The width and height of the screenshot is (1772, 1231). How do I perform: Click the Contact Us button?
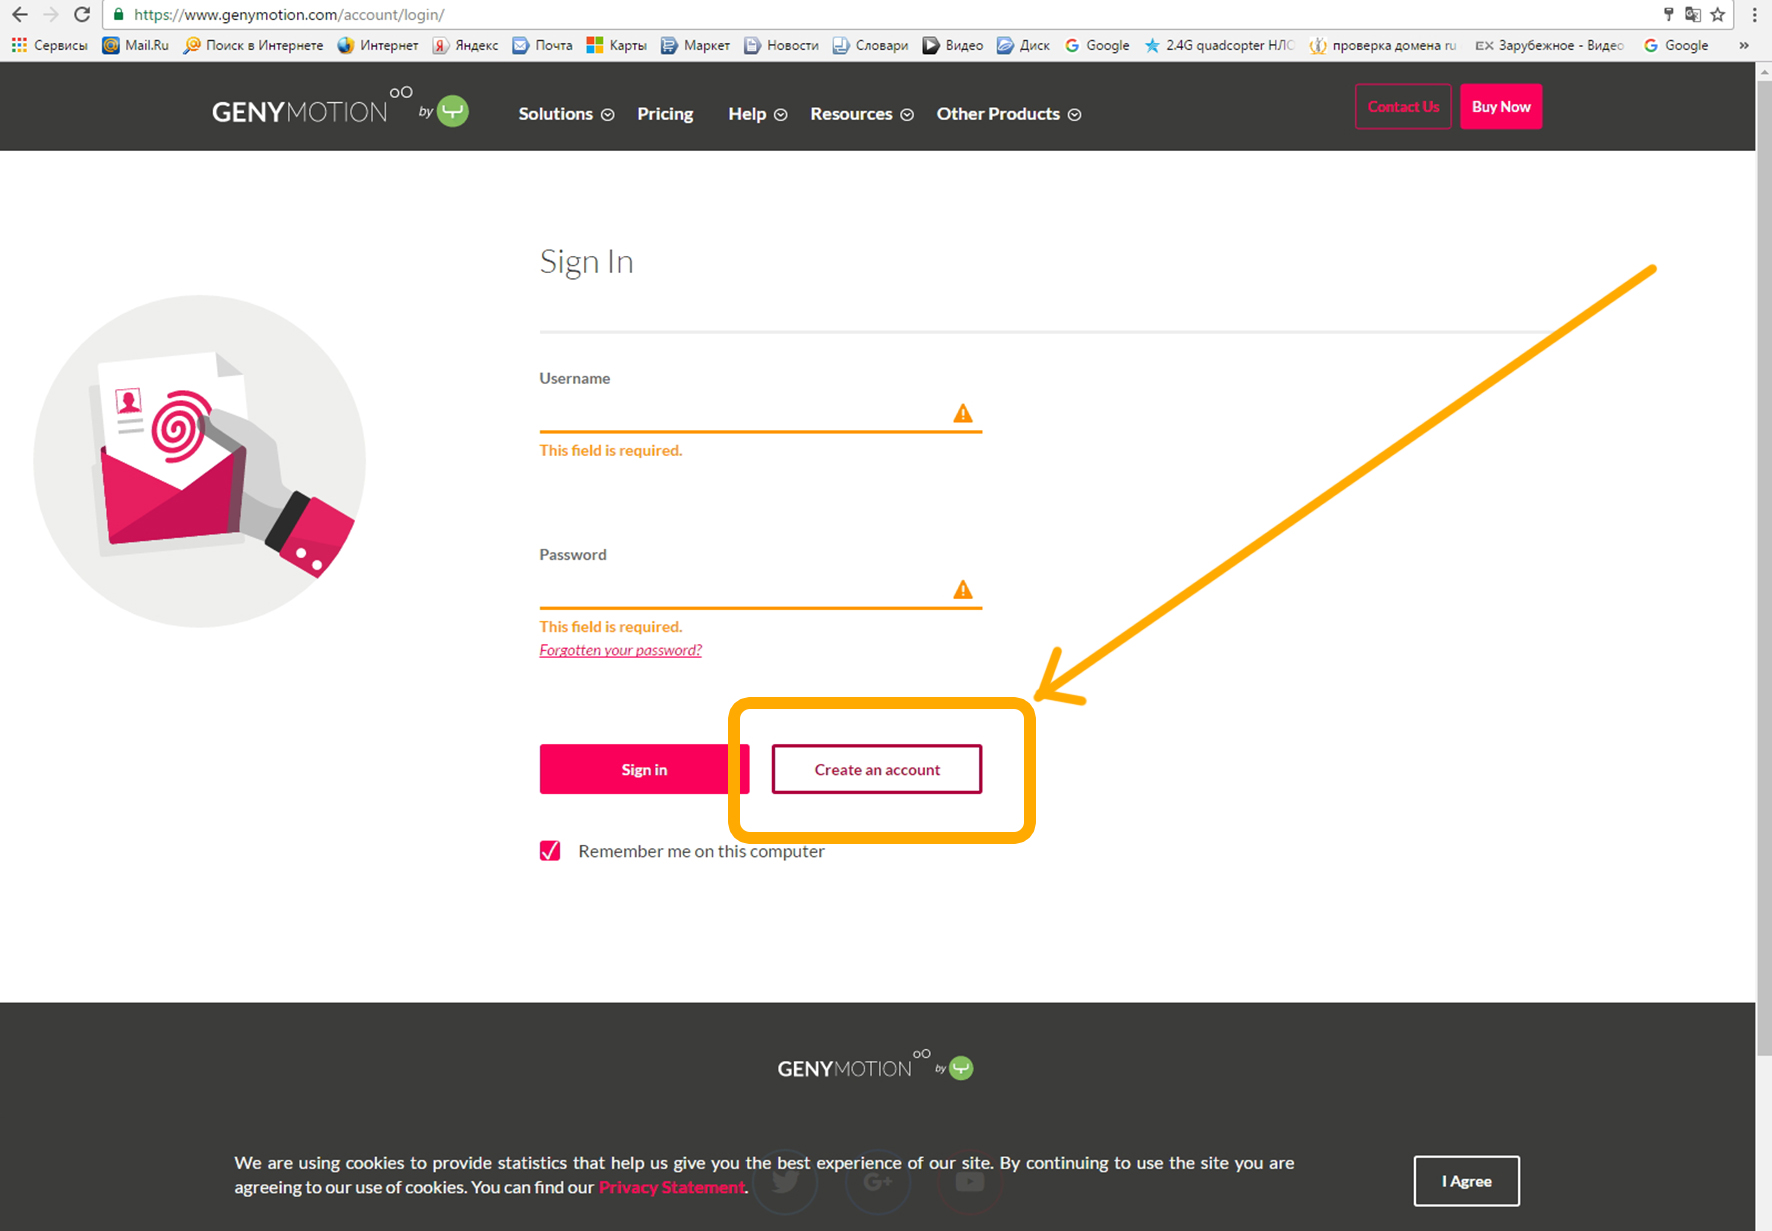(x=1403, y=107)
